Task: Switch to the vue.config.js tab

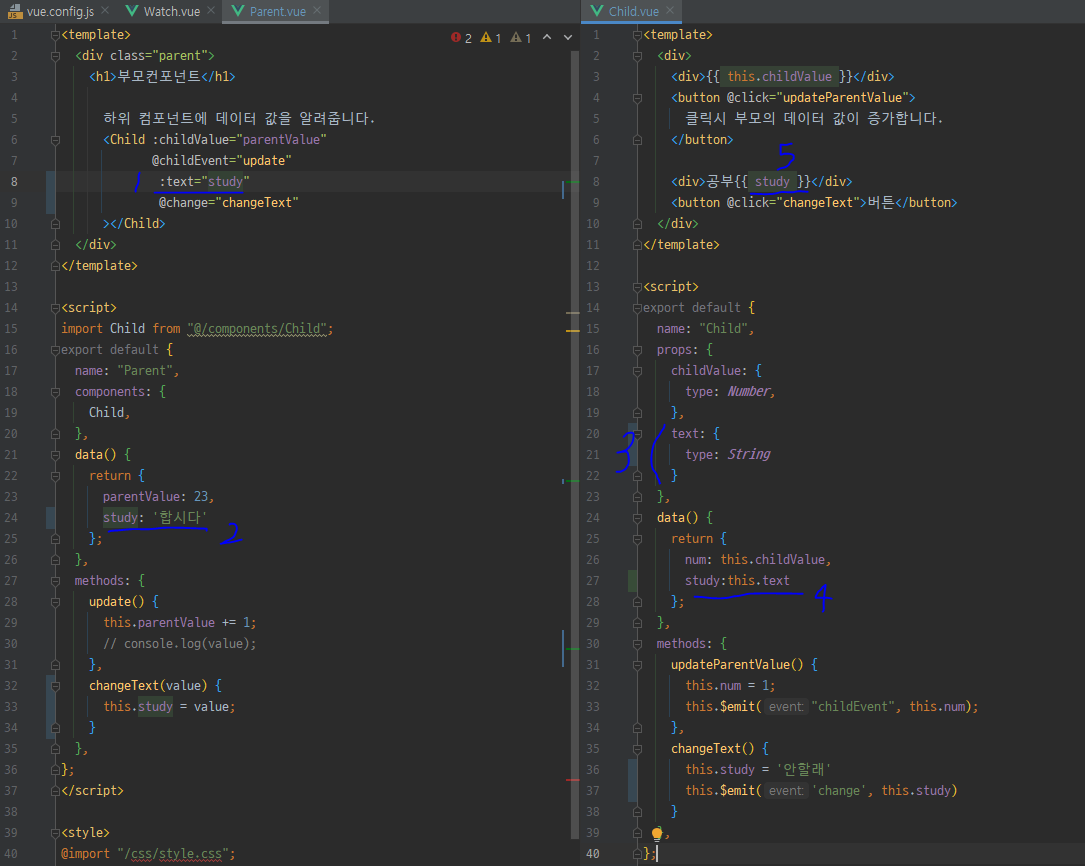Action: (x=60, y=11)
